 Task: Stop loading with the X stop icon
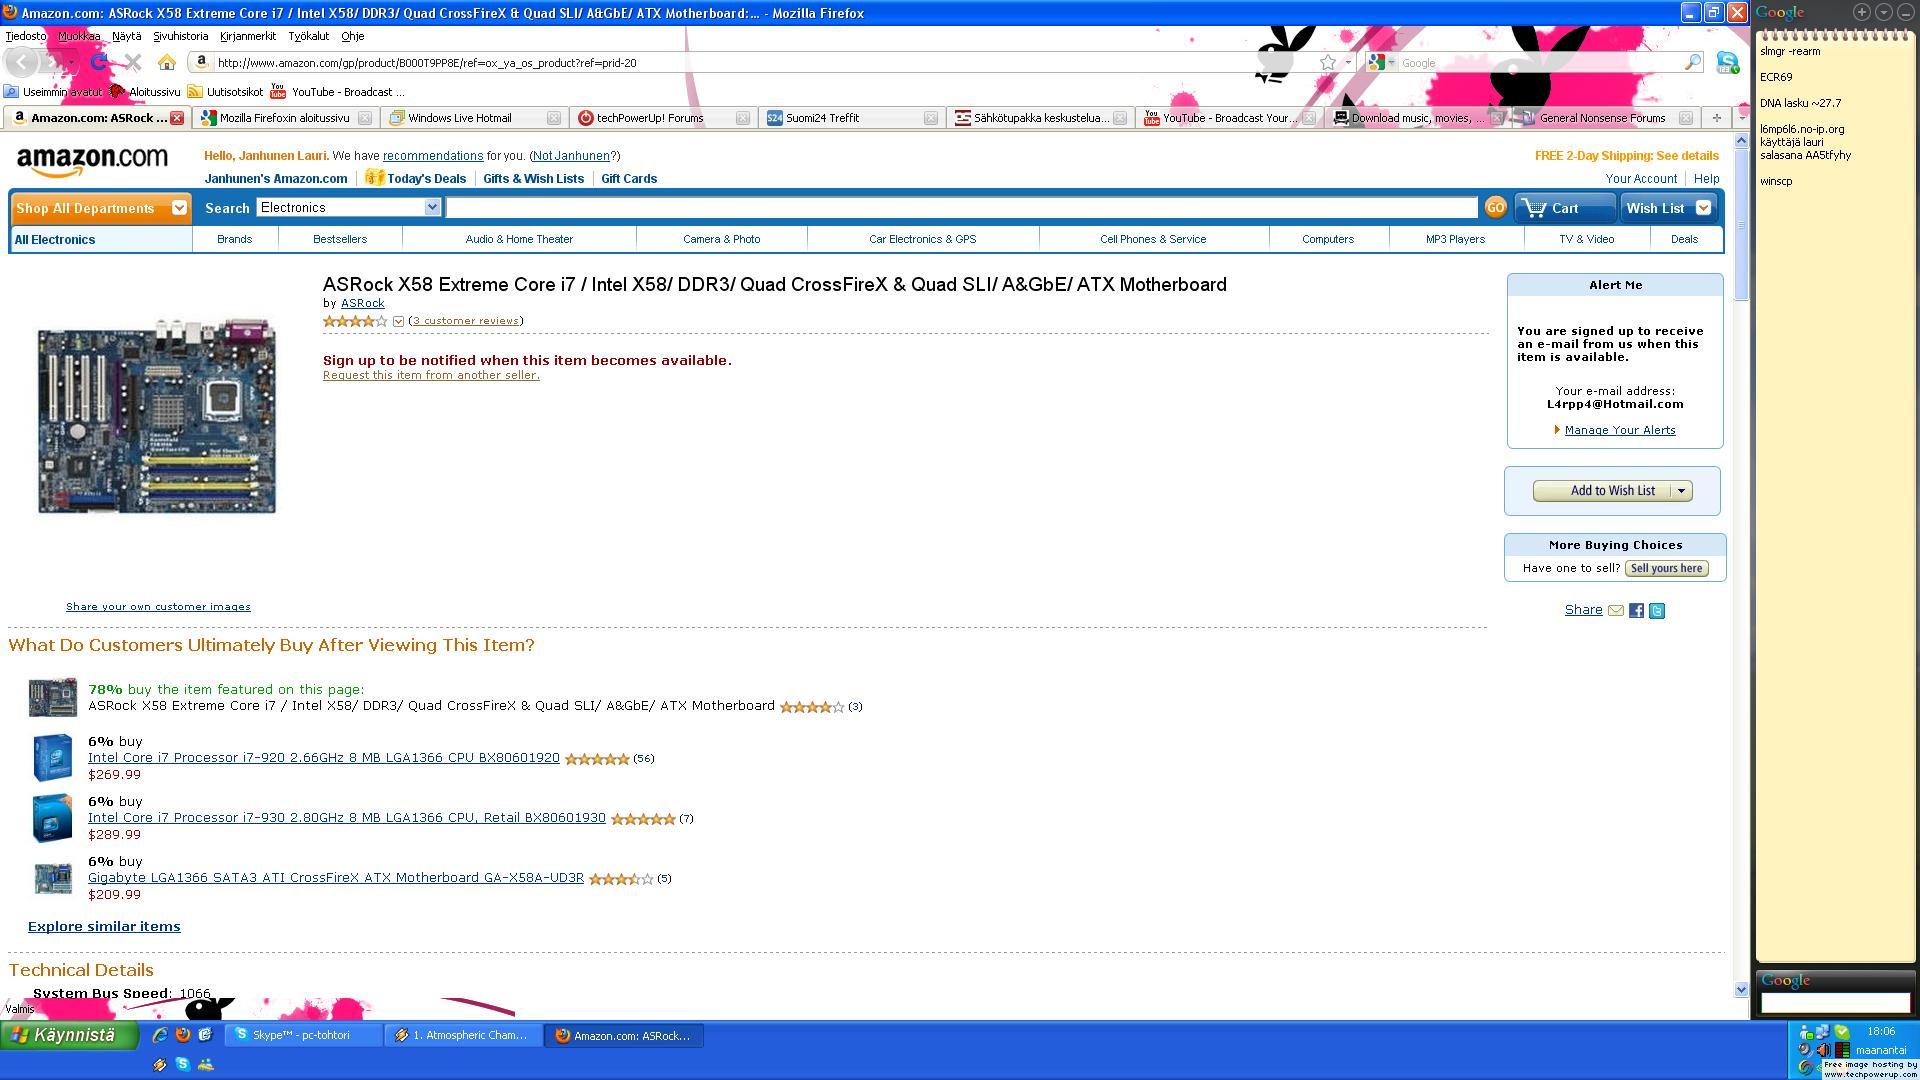click(132, 62)
